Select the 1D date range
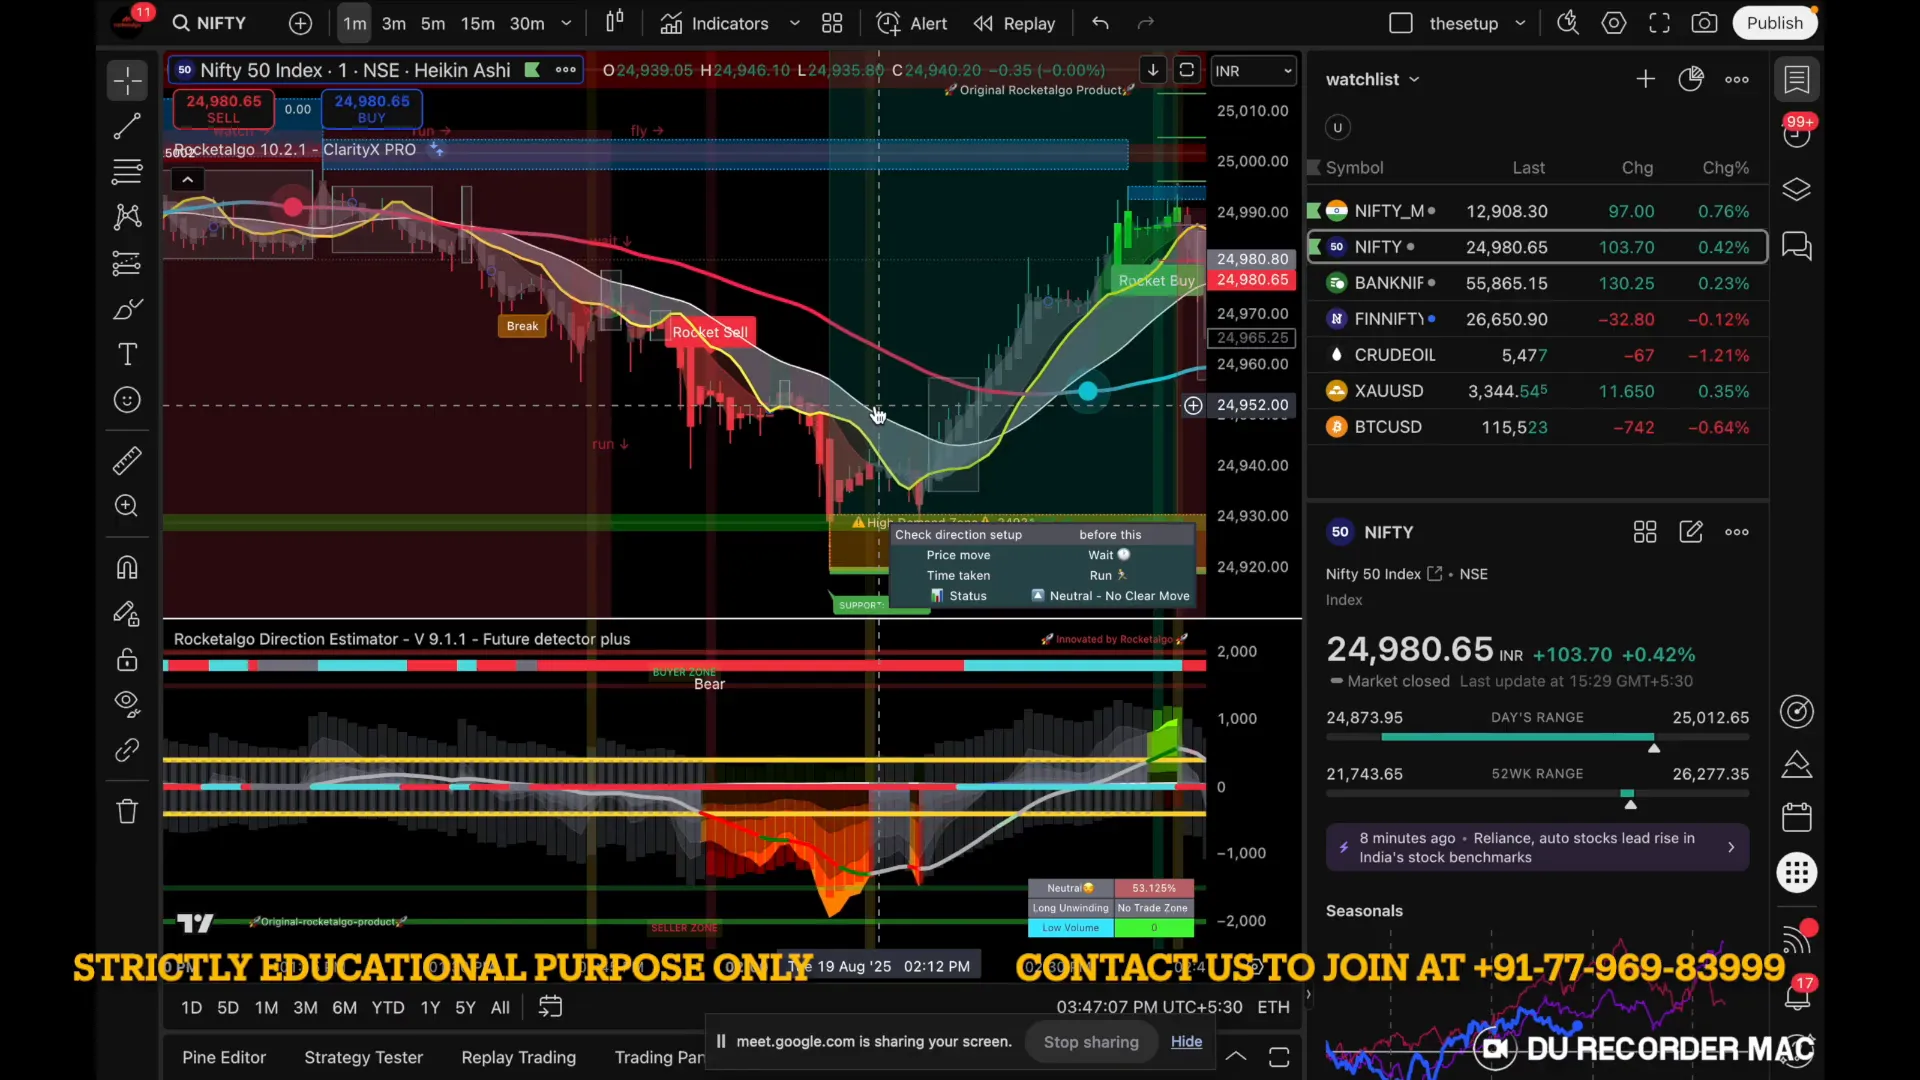1920x1080 pixels. [191, 1008]
